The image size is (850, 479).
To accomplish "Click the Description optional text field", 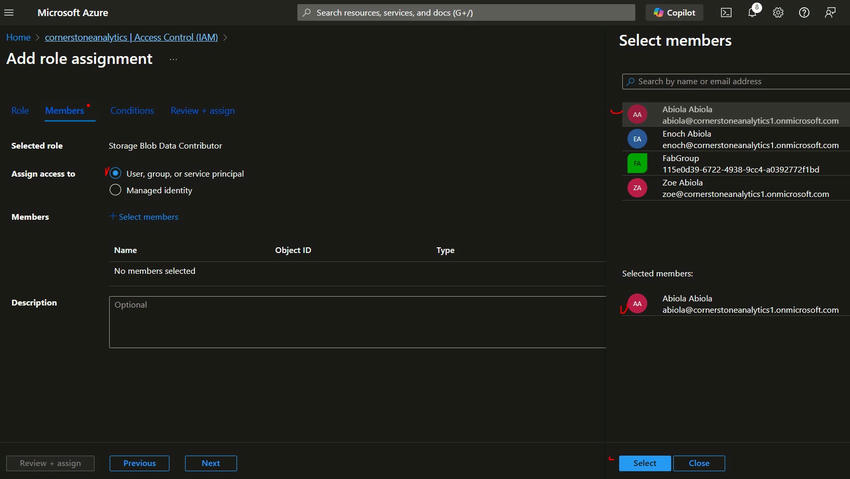I will point(357,321).
